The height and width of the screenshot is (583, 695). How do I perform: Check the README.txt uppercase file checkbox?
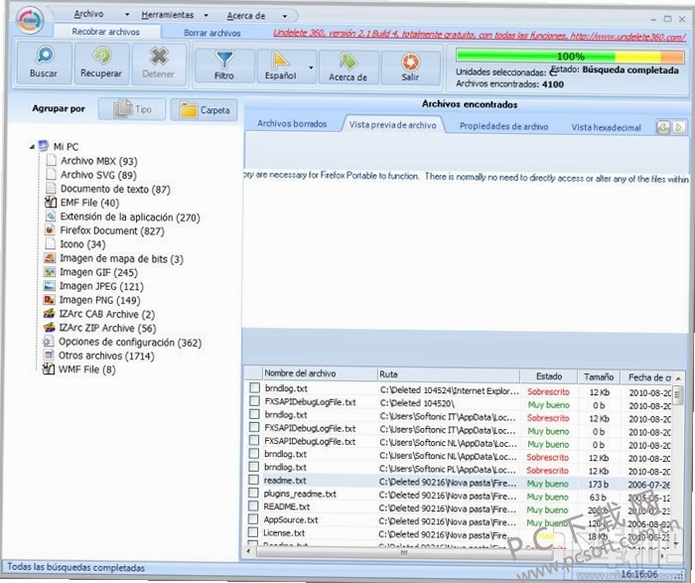(x=253, y=506)
